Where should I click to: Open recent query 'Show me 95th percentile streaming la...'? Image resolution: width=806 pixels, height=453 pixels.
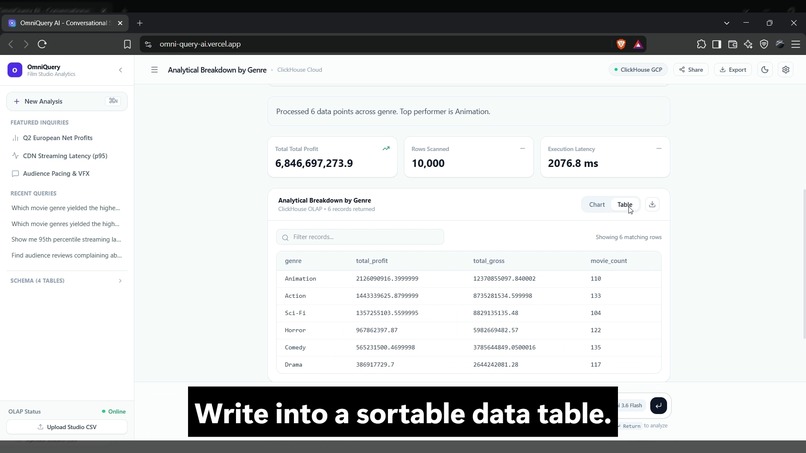coord(67,240)
